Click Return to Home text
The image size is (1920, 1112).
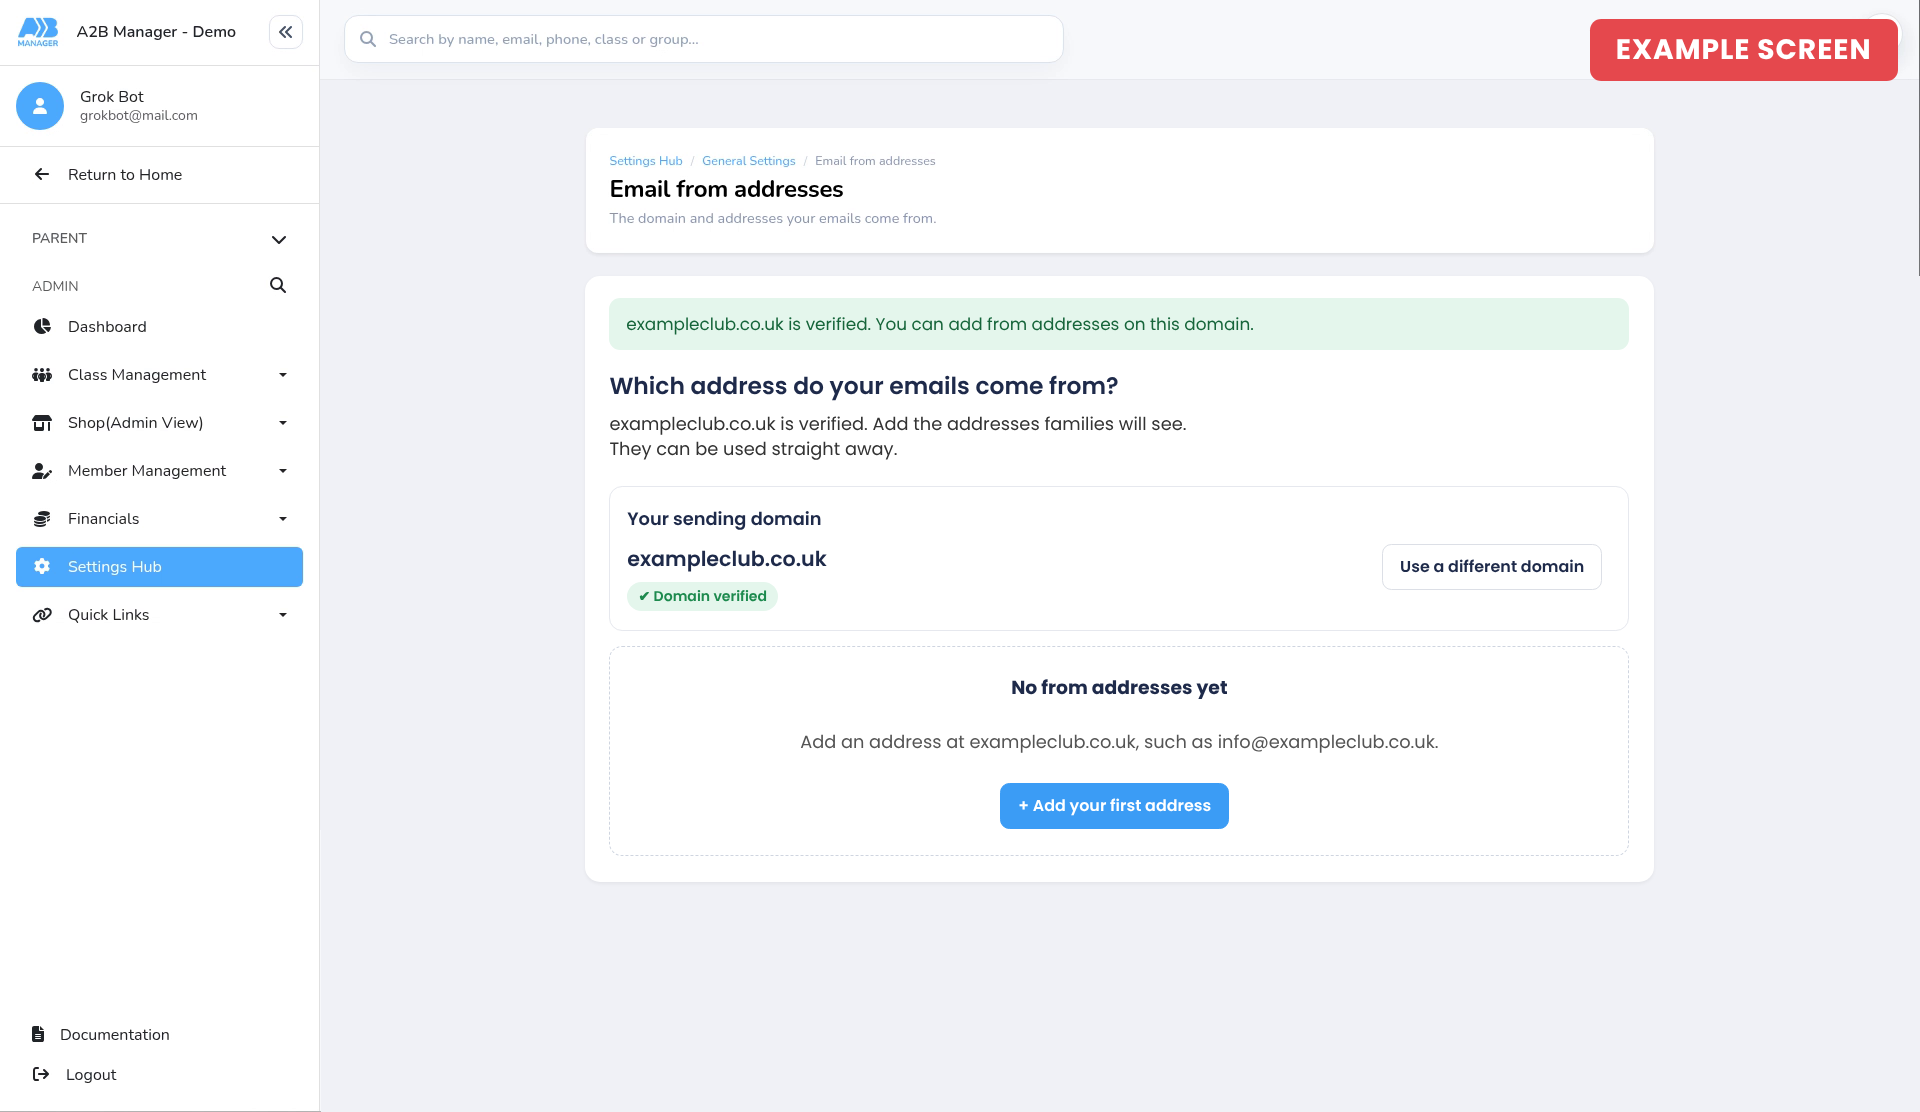125,174
